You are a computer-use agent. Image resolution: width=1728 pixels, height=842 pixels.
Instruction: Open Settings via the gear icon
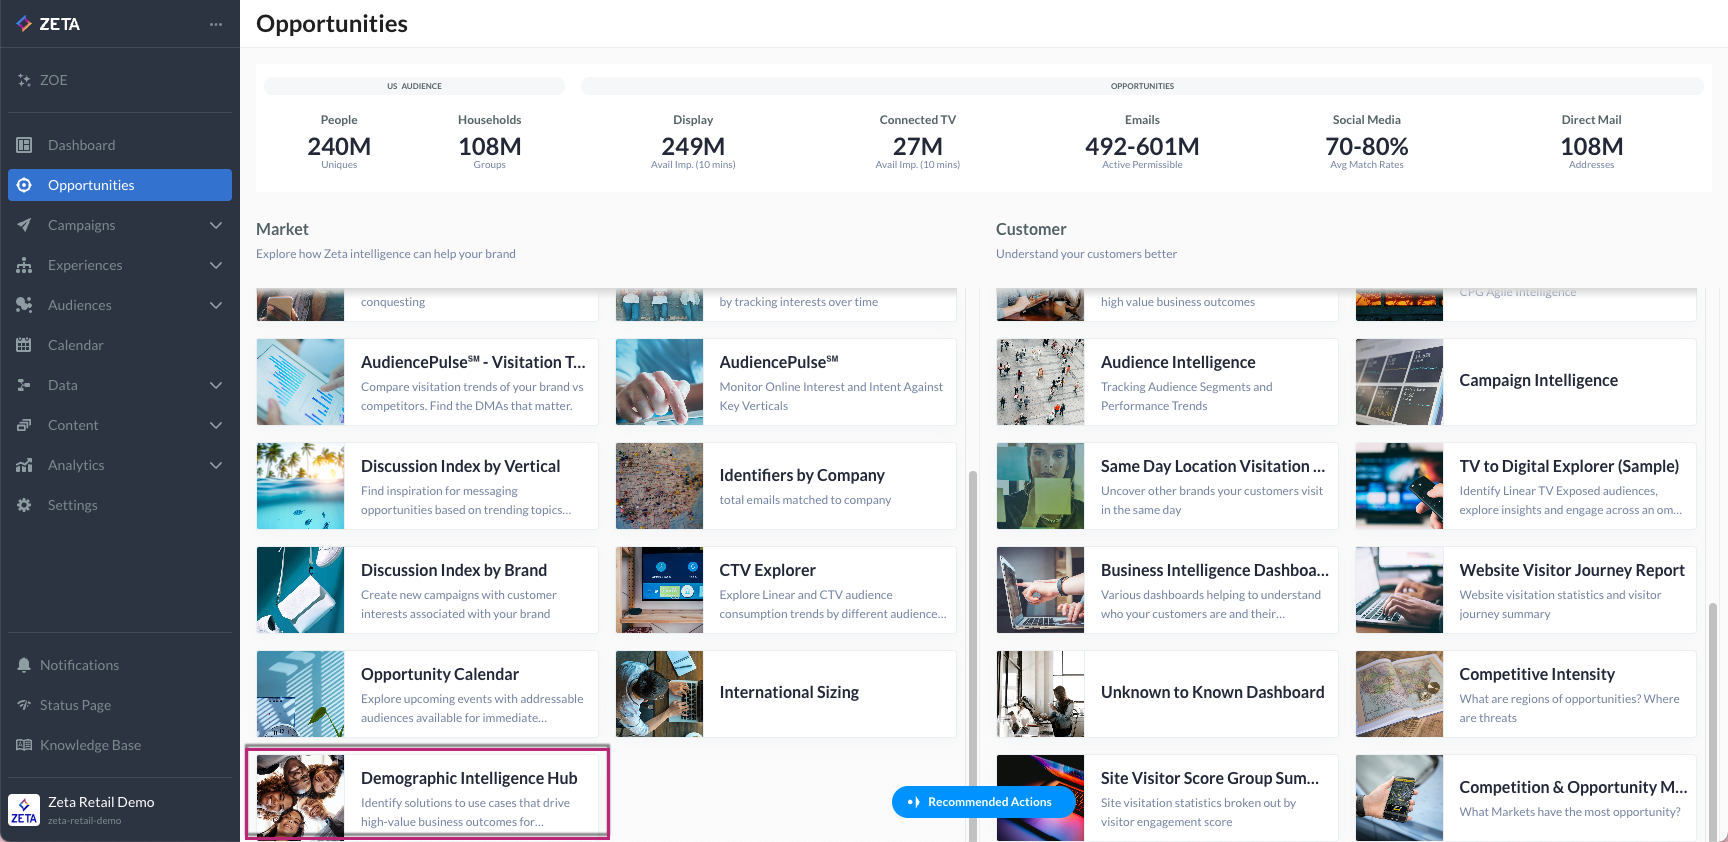coord(25,505)
